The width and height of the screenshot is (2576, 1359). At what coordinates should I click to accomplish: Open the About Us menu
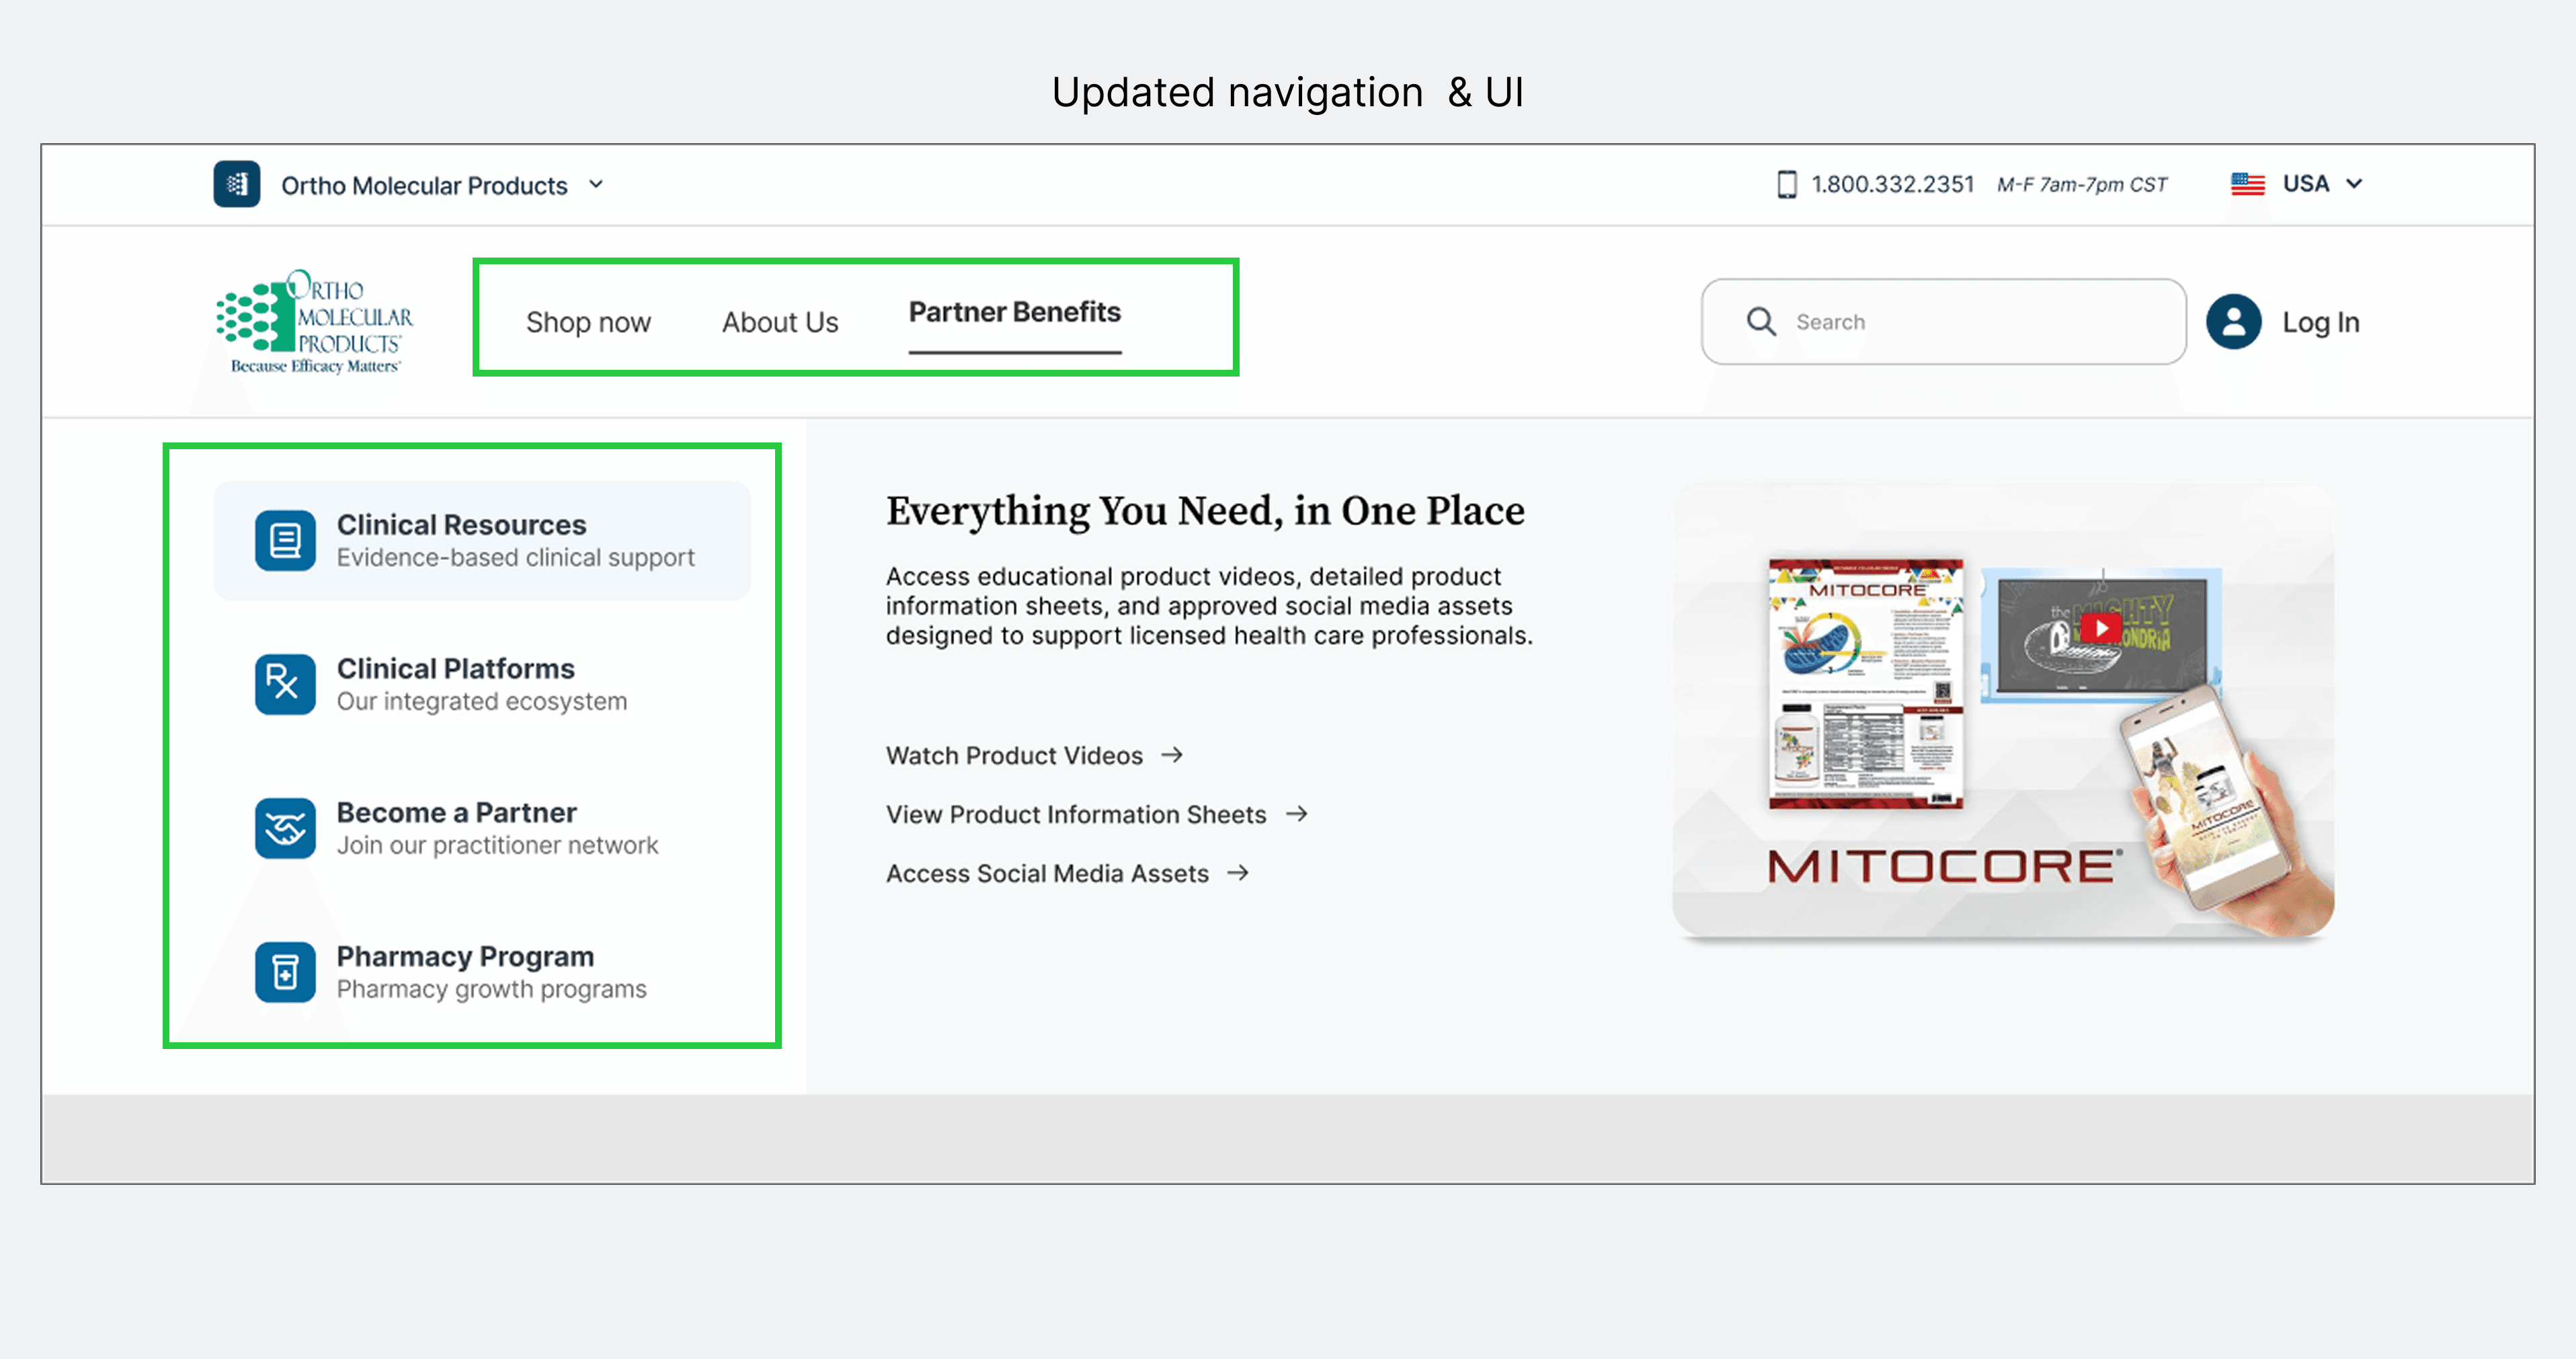point(780,322)
